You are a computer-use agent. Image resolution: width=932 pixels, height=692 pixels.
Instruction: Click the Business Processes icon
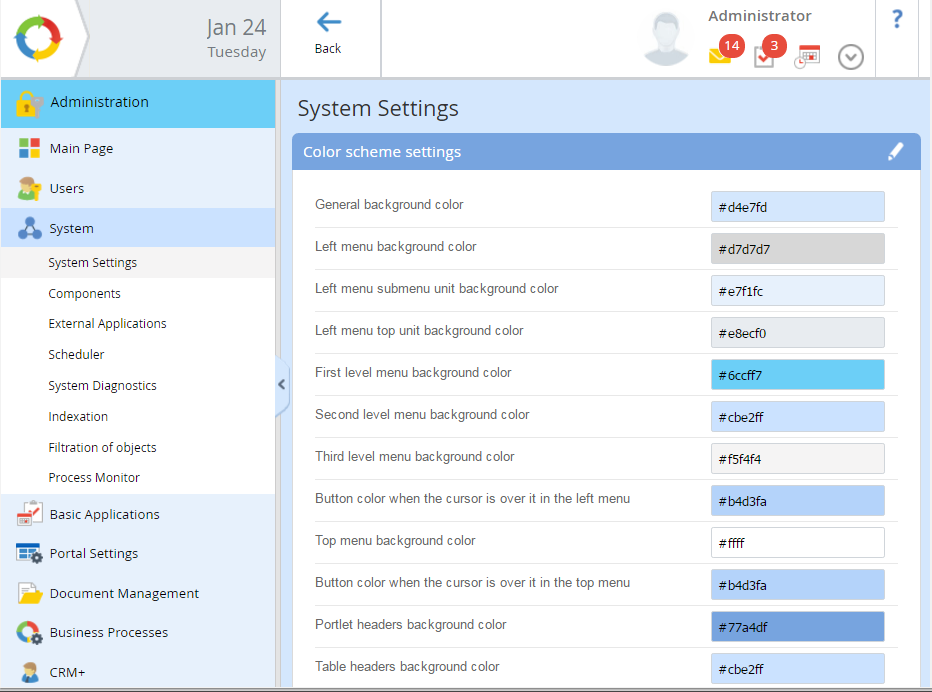tap(30, 633)
